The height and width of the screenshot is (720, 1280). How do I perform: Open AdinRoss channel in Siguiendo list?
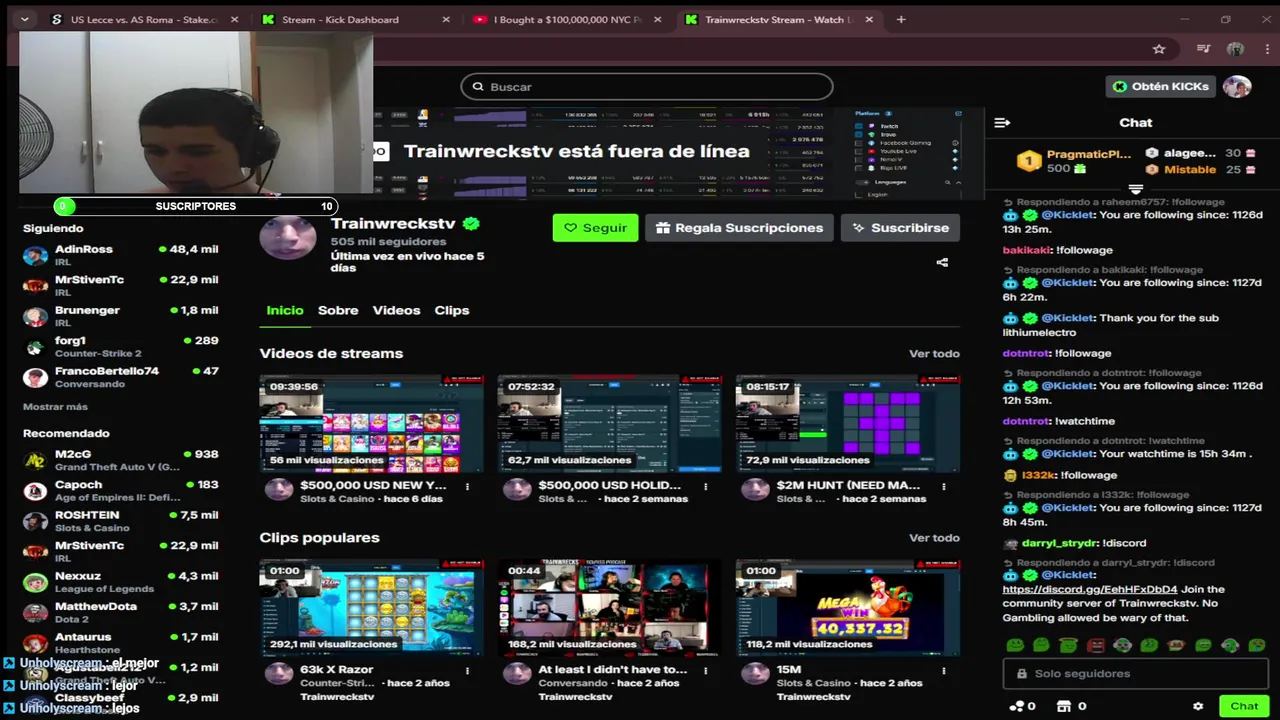pos(121,256)
